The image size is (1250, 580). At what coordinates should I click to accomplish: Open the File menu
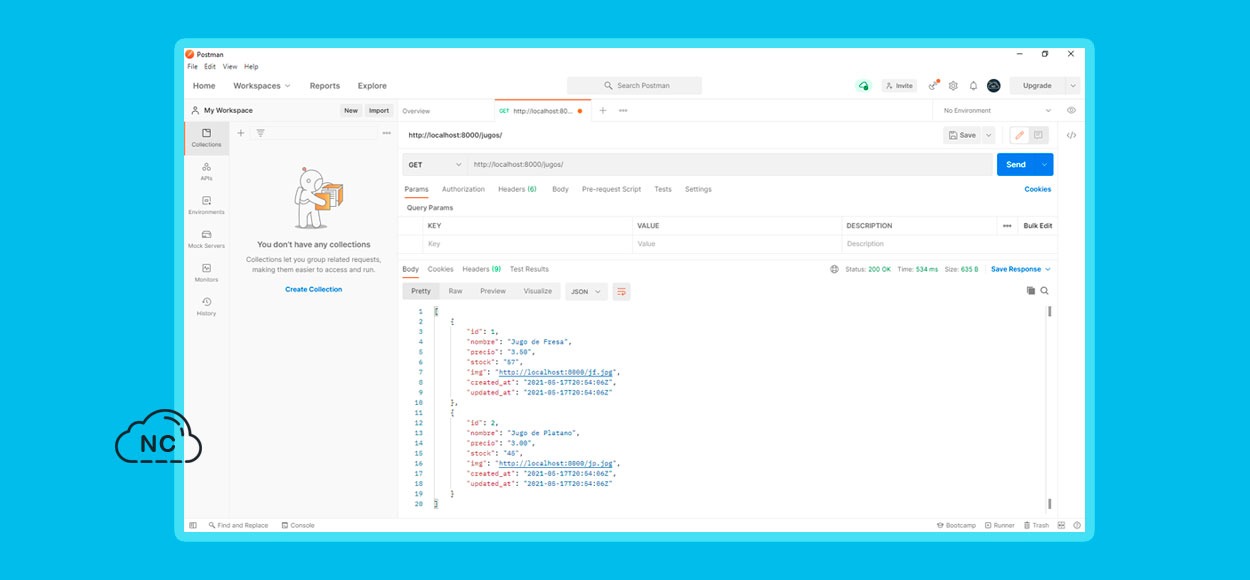tap(192, 66)
